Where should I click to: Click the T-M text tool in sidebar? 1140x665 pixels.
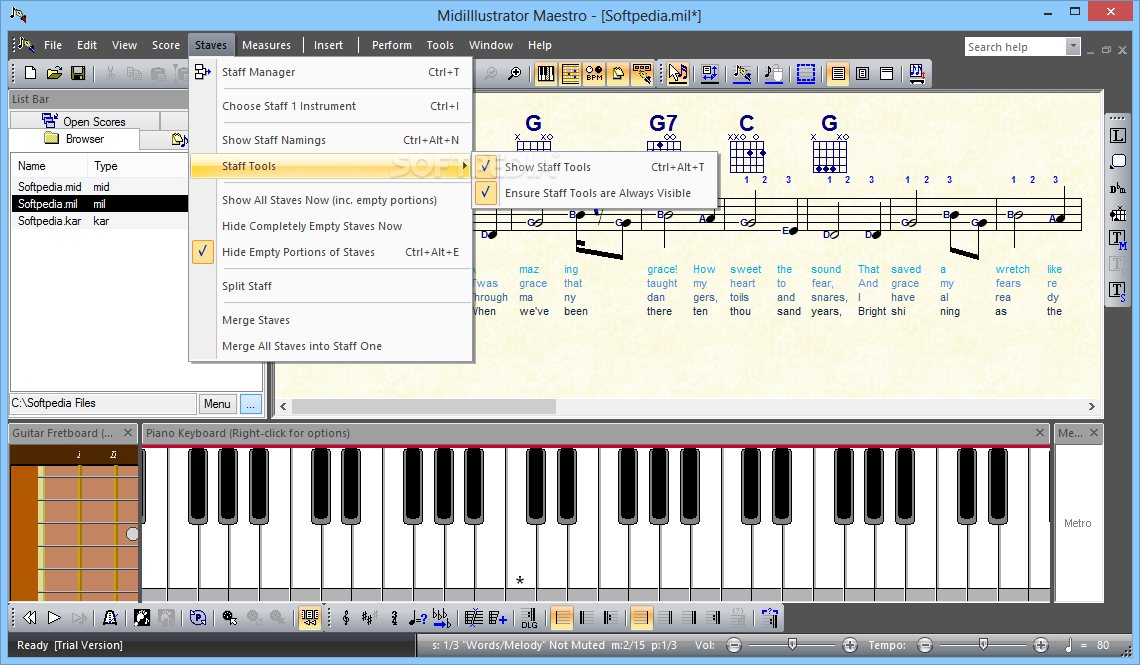pyautogui.click(x=1117, y=239)
